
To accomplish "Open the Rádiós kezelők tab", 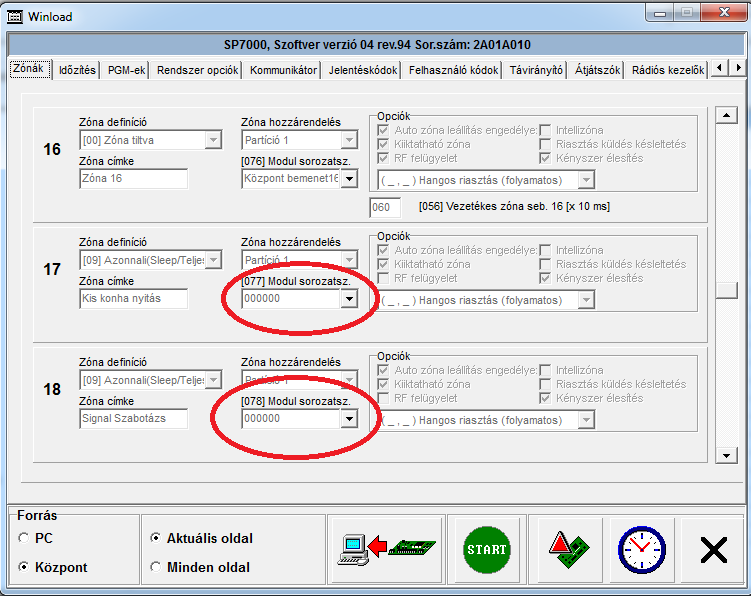I will (668, 70).
